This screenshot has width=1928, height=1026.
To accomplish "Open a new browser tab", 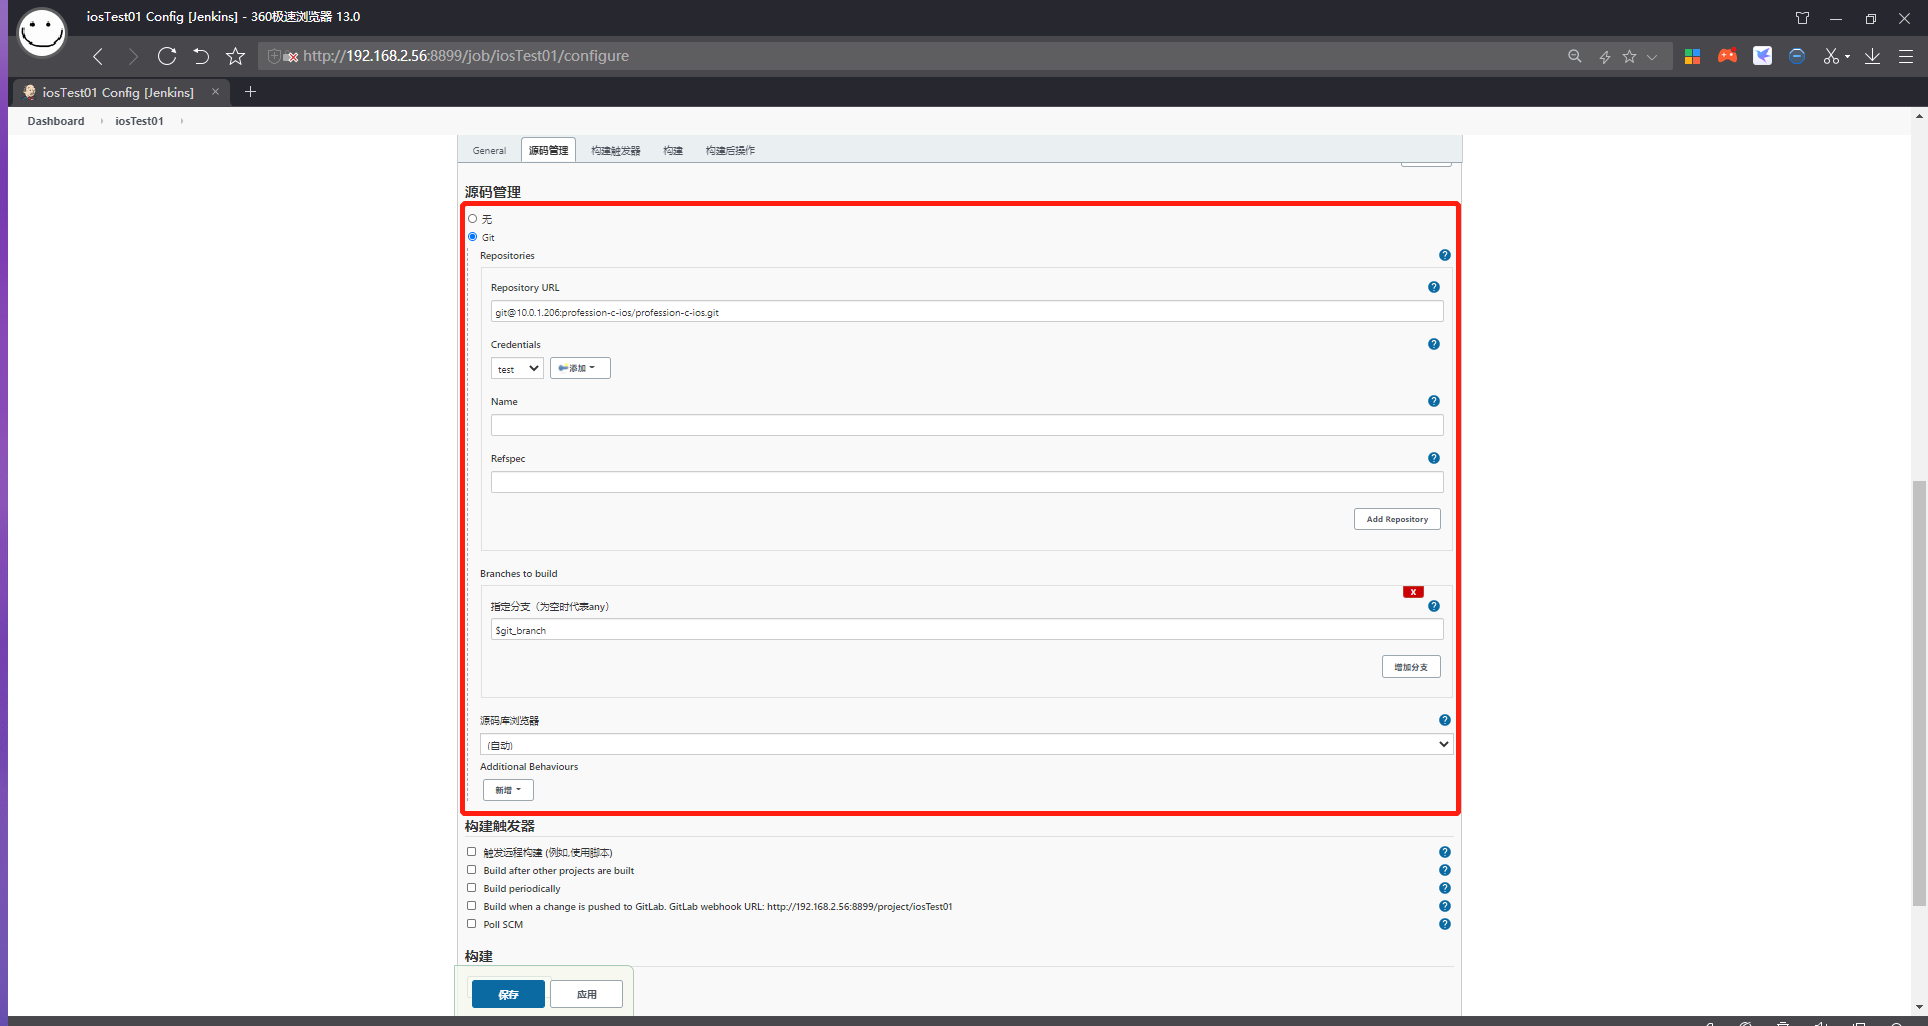I will click(x=250, y=92).
